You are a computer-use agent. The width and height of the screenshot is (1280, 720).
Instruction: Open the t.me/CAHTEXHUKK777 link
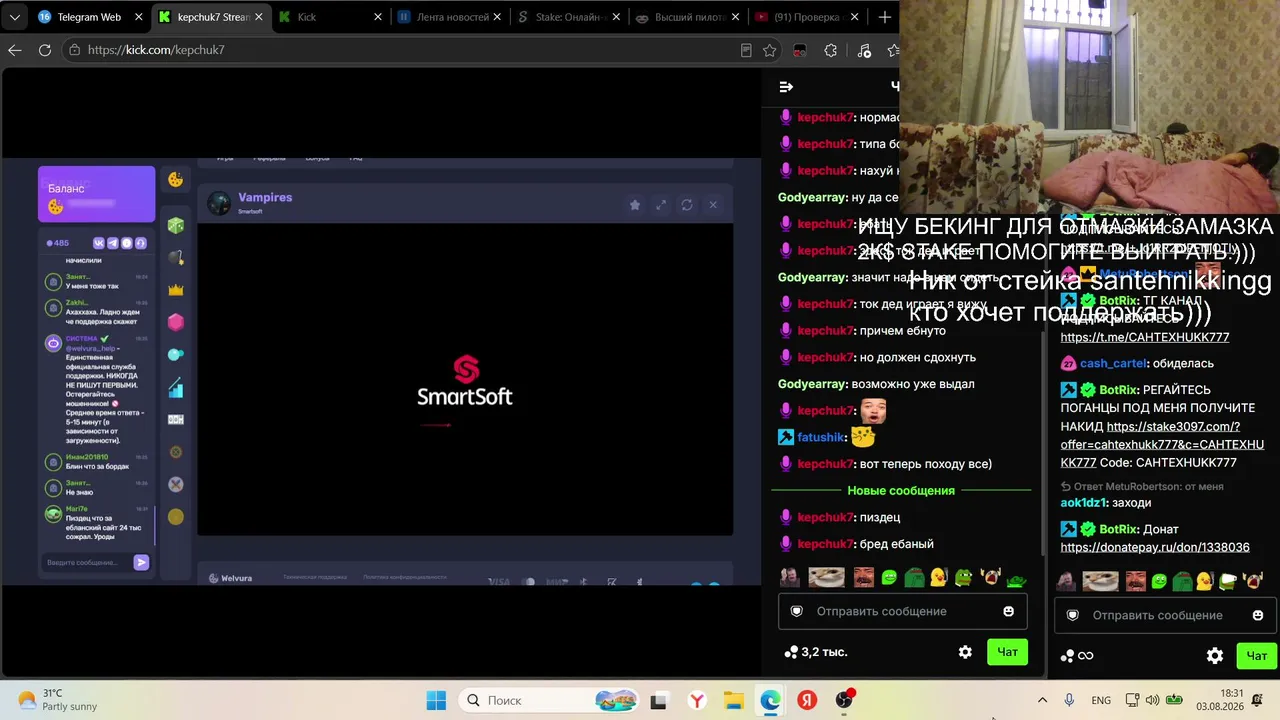click(x=1145, y=337)
